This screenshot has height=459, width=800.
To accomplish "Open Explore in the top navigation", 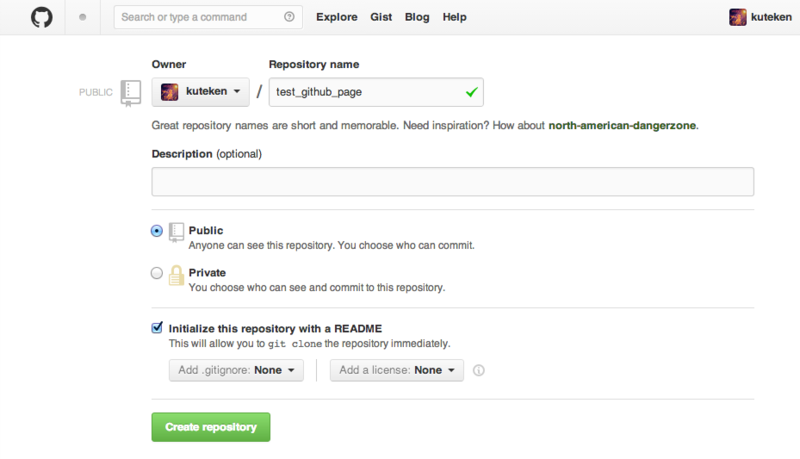I will pos(337,17).
